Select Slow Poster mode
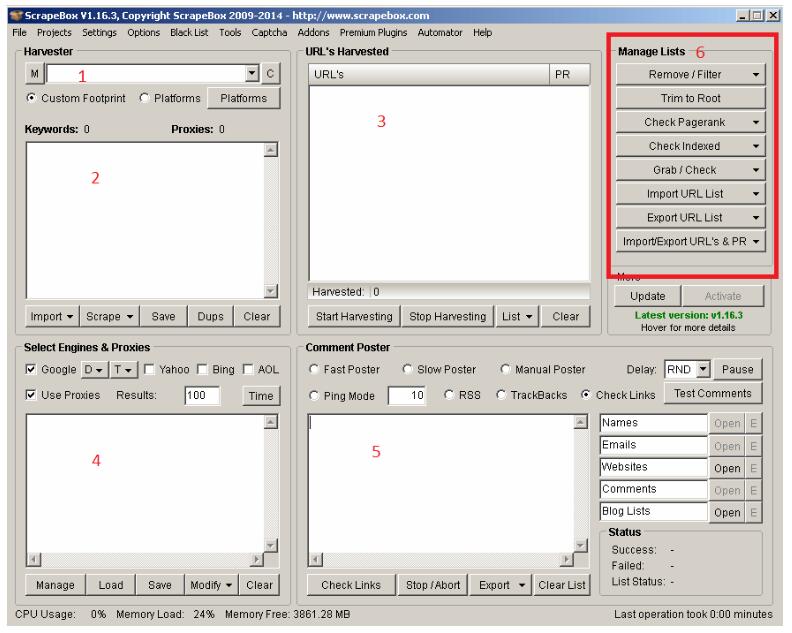Viewport: 792px width, 633px height. point(407,369)
